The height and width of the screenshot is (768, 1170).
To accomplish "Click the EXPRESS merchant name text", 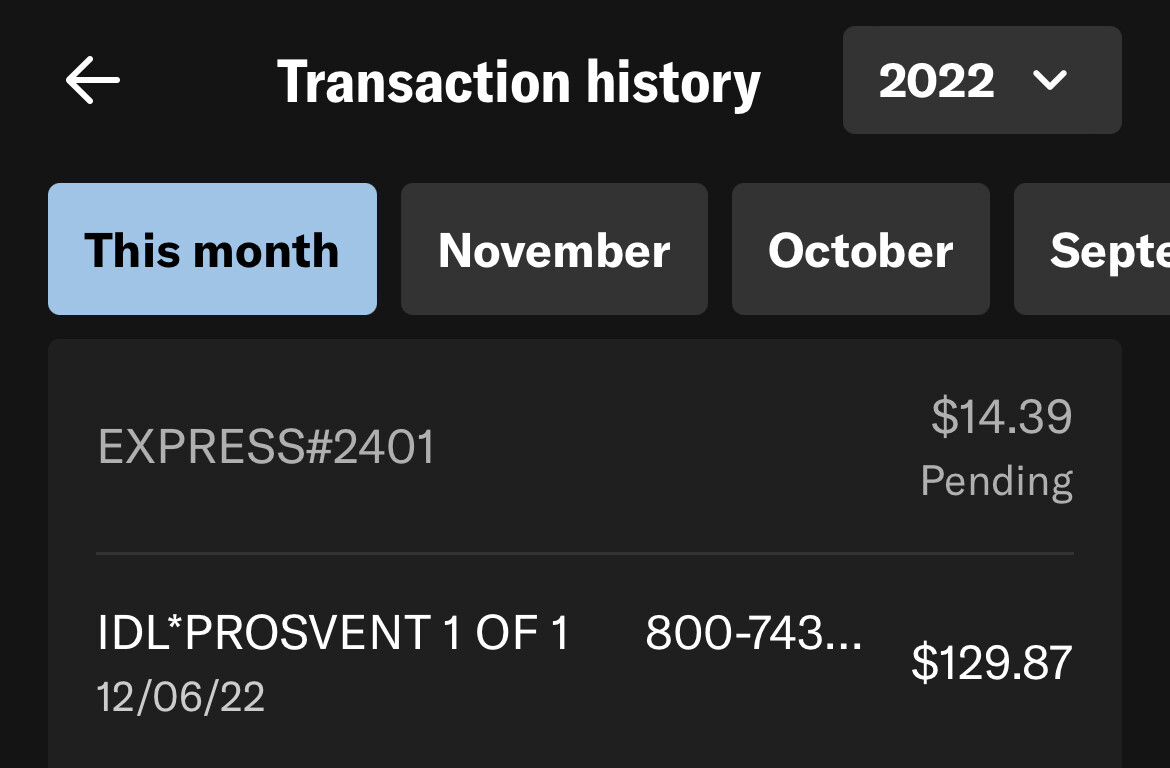I will pyautogui.click(x=198, y=447).
